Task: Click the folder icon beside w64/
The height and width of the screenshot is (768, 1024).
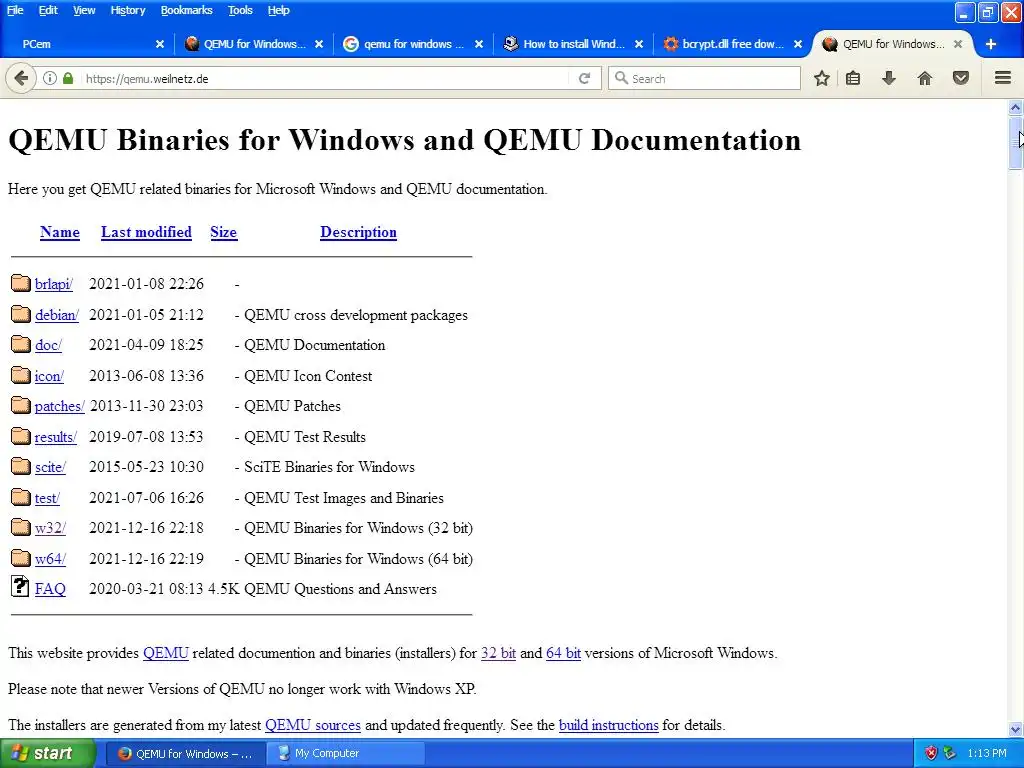Action: pyautogui.click(x=21, y=558)
